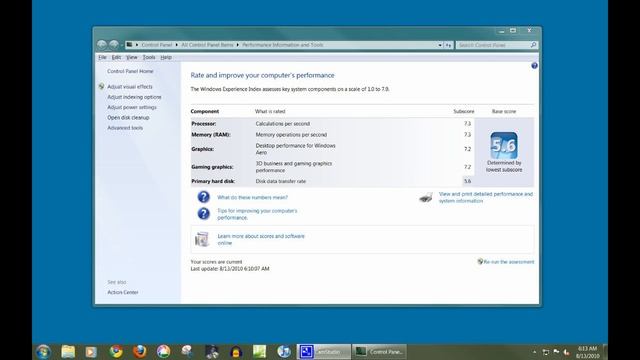Switch to the Control Panel taskbar button

coord(379,351)
